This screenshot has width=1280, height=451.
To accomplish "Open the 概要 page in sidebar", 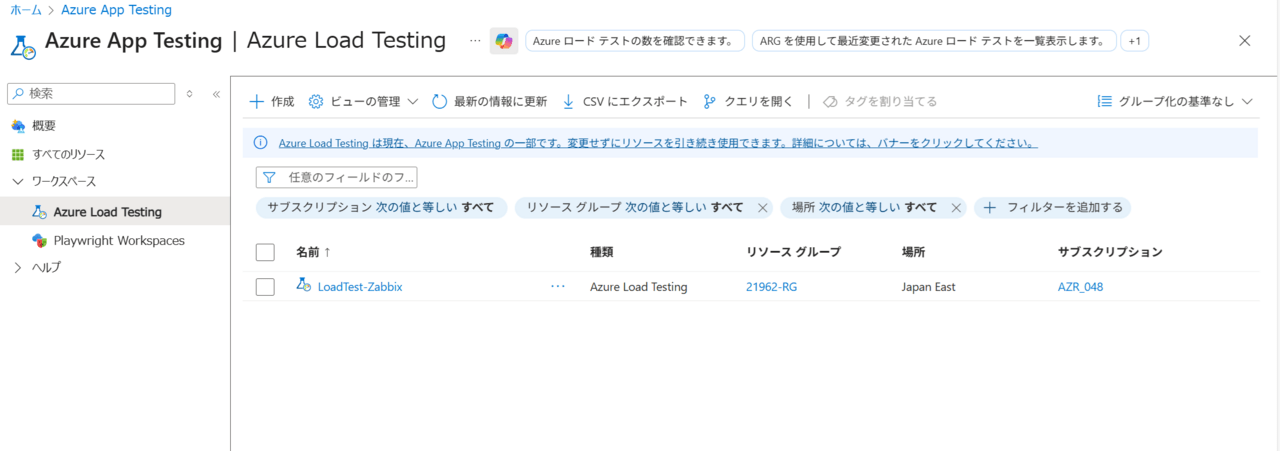I will [44, 126].
